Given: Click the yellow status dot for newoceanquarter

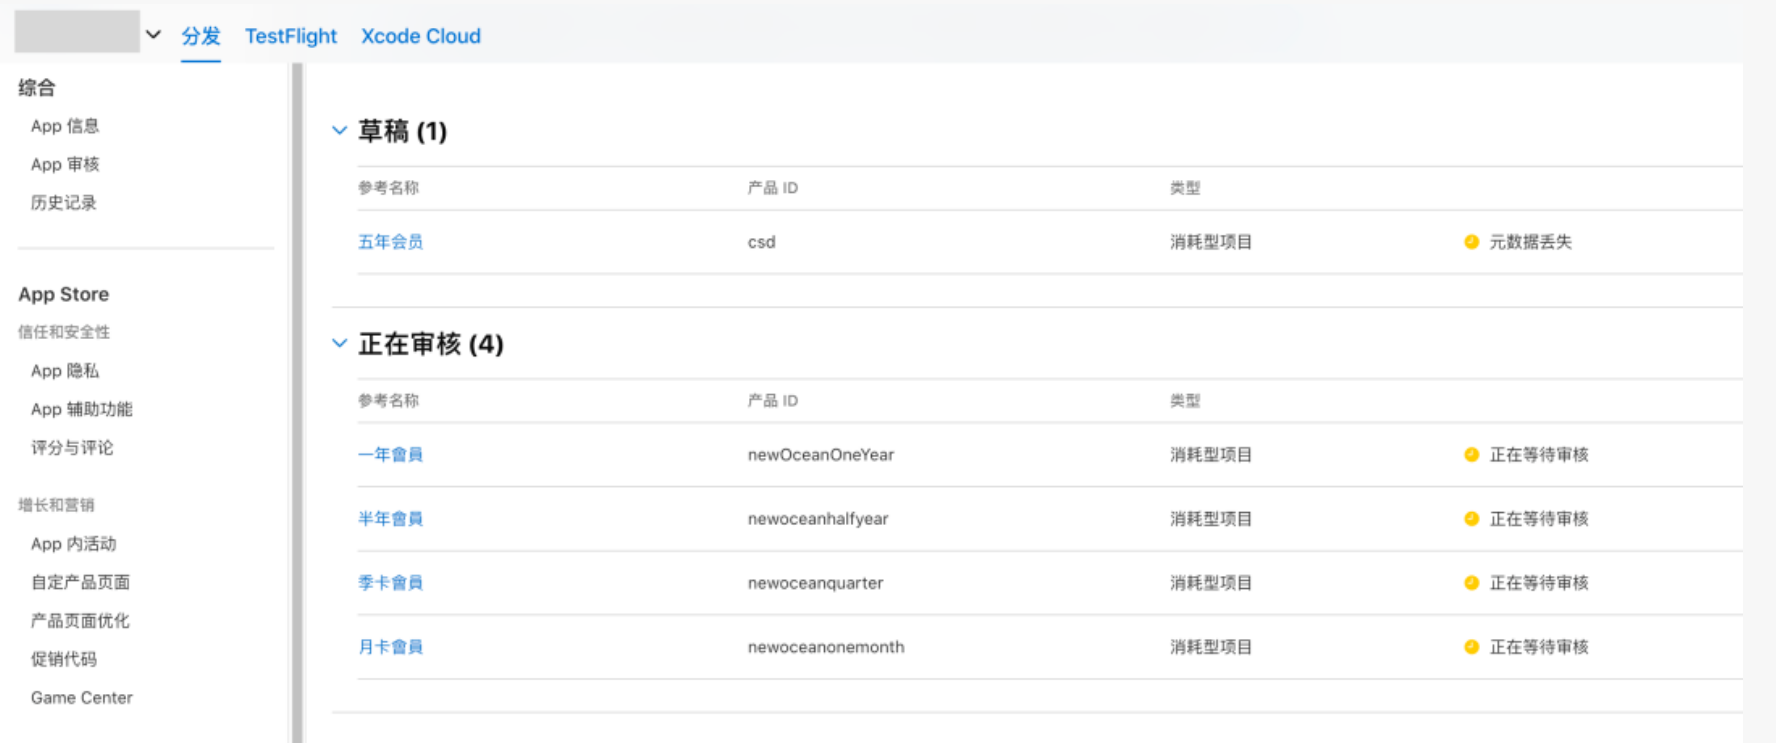Looking at the screenshot, I should 1471,583.
